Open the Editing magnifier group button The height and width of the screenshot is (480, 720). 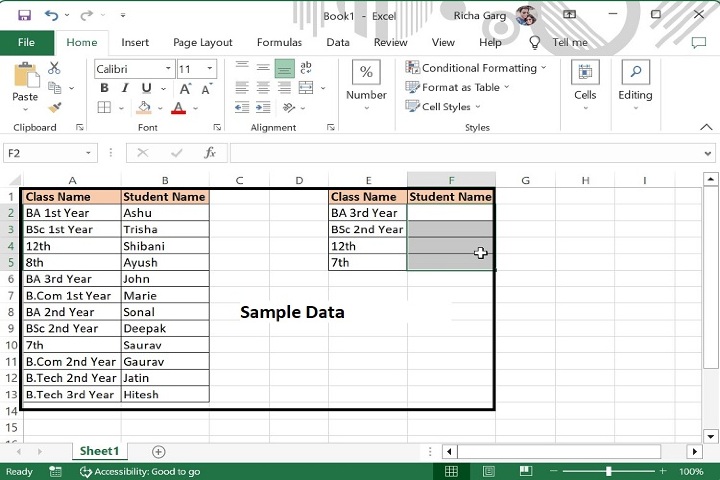636,72
